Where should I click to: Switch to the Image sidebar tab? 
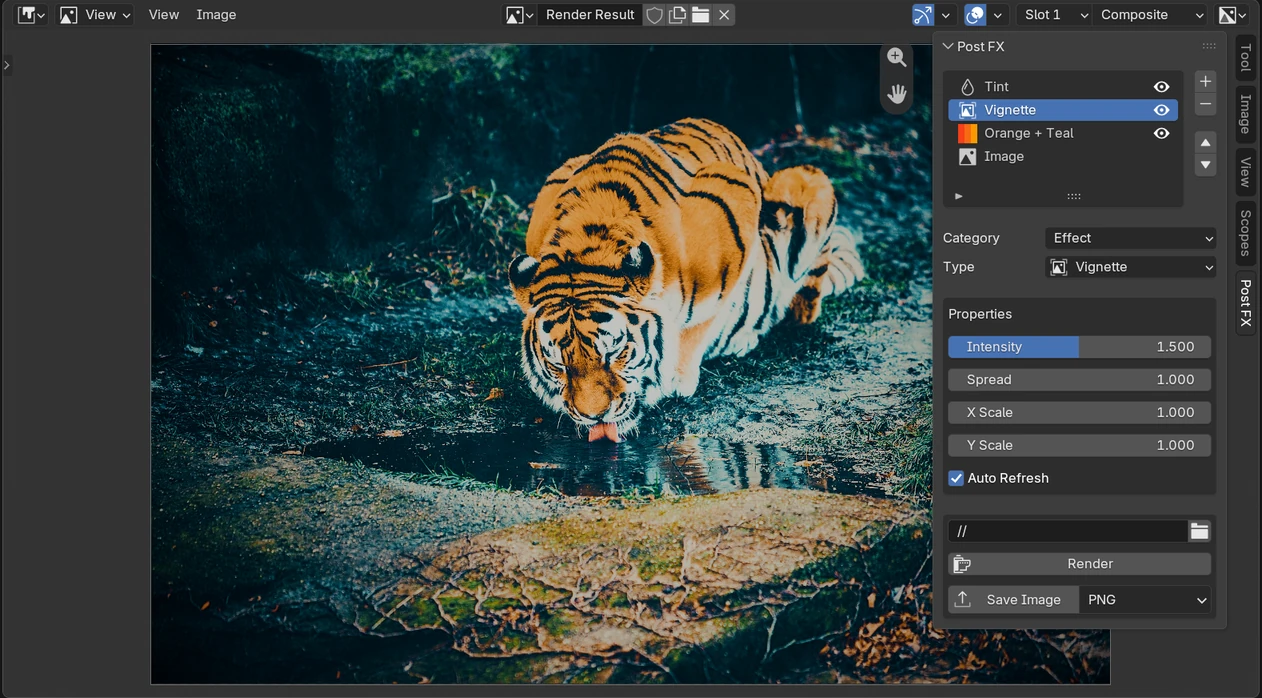[x=1245, y=115]
